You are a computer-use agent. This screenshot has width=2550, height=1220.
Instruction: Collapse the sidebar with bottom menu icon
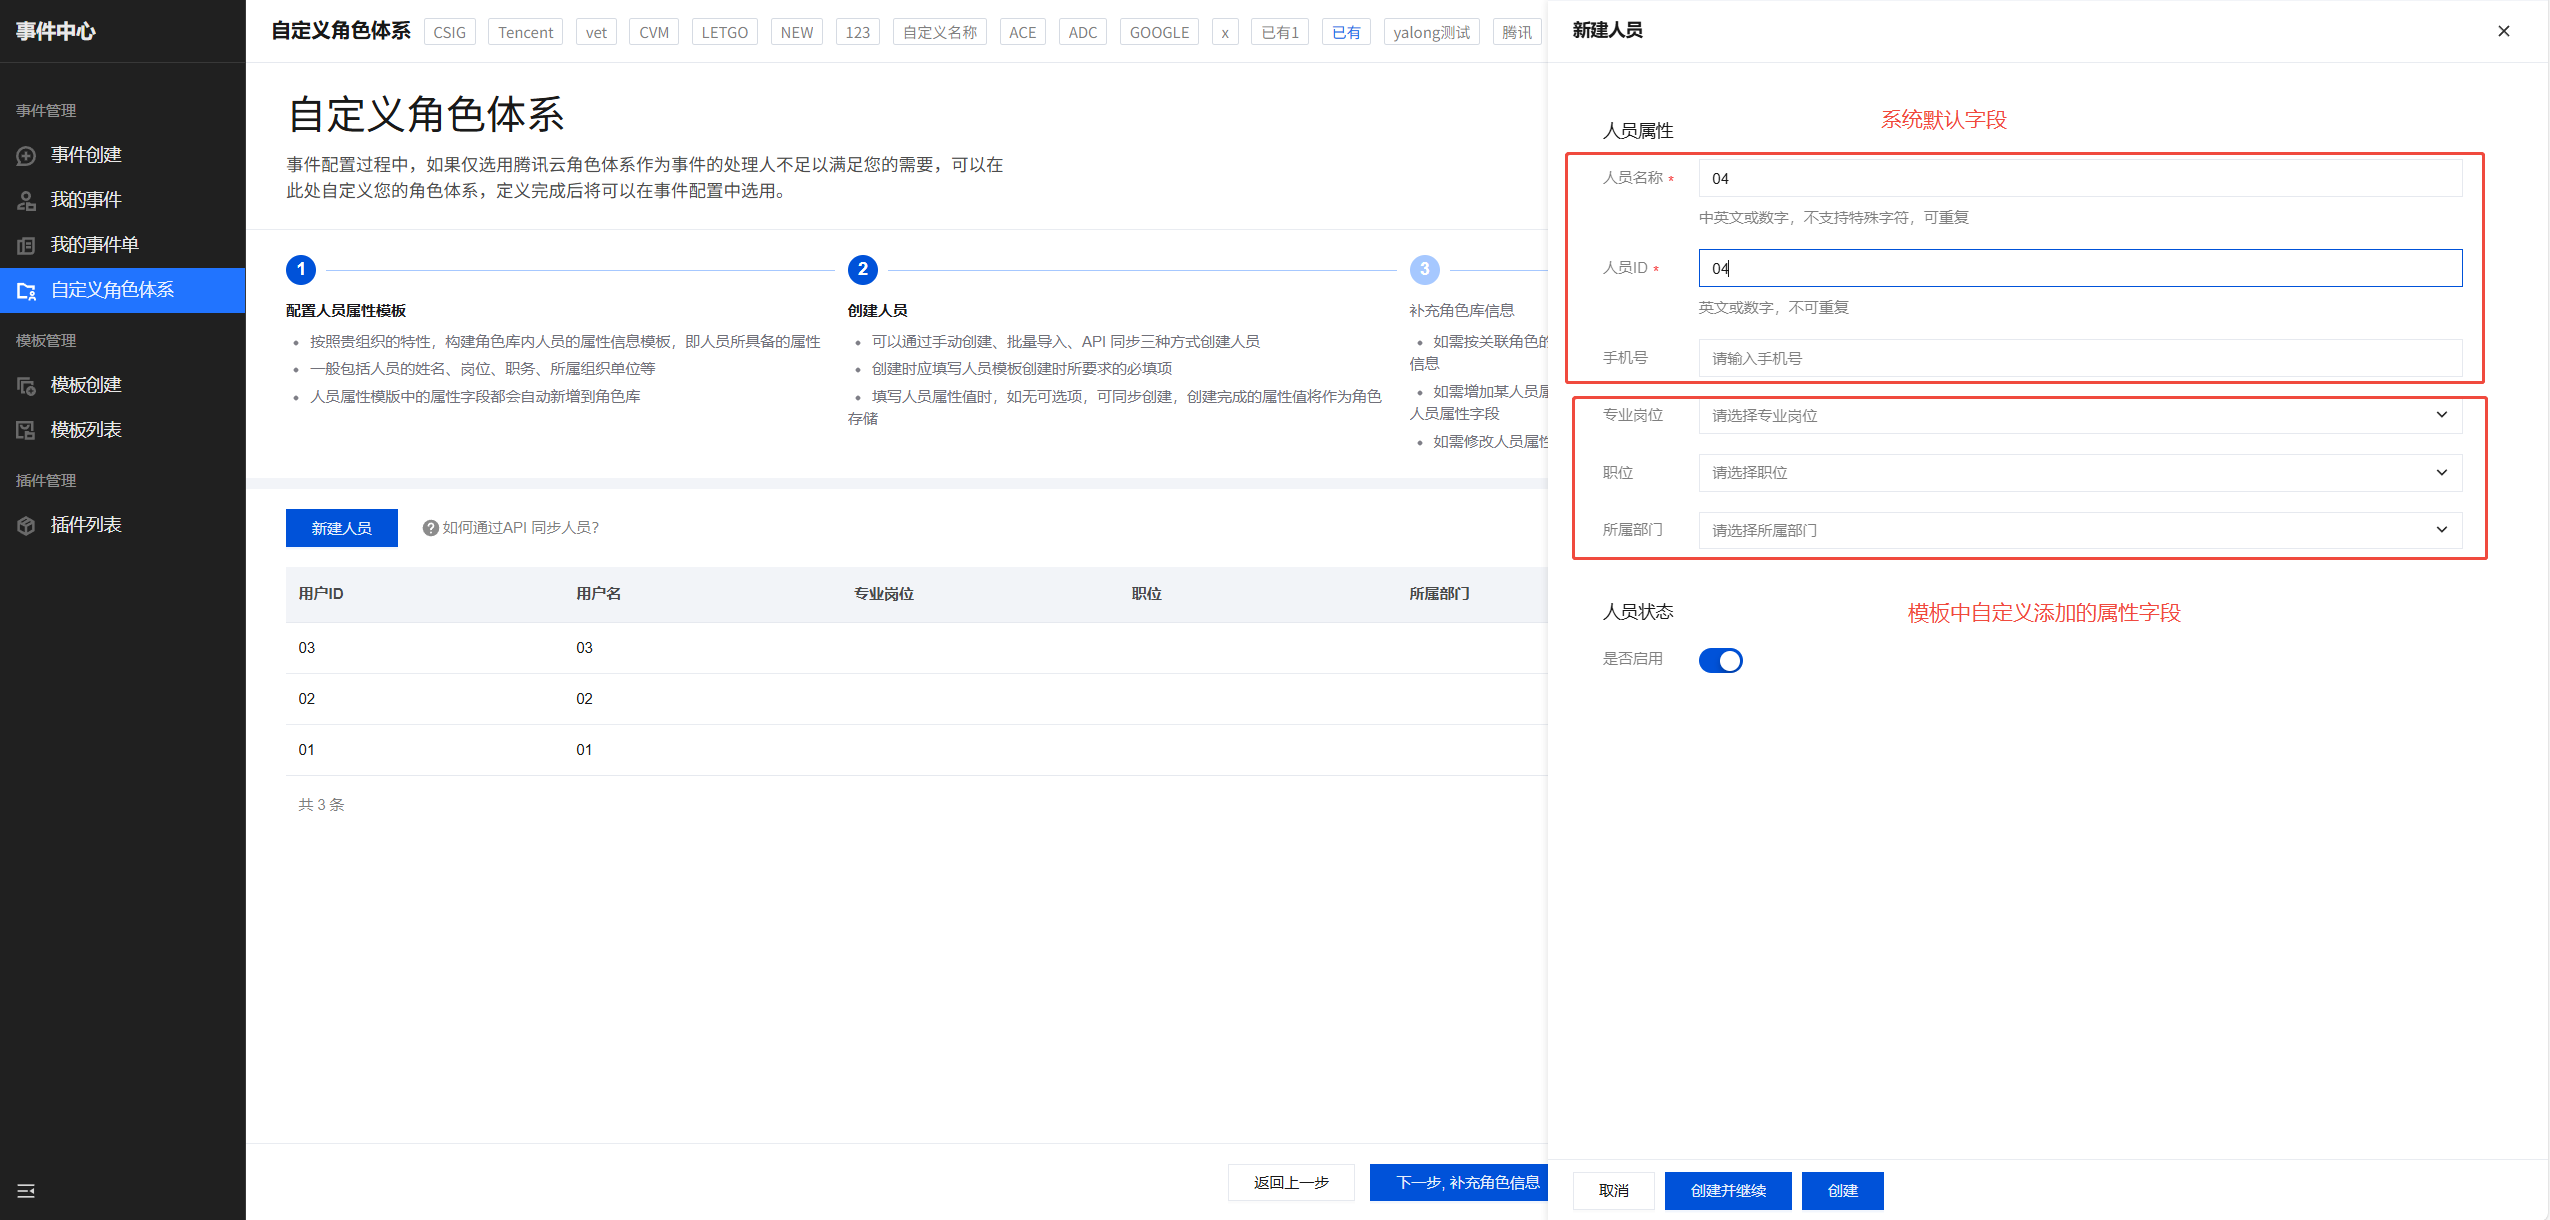click(x=26, y=1190)
